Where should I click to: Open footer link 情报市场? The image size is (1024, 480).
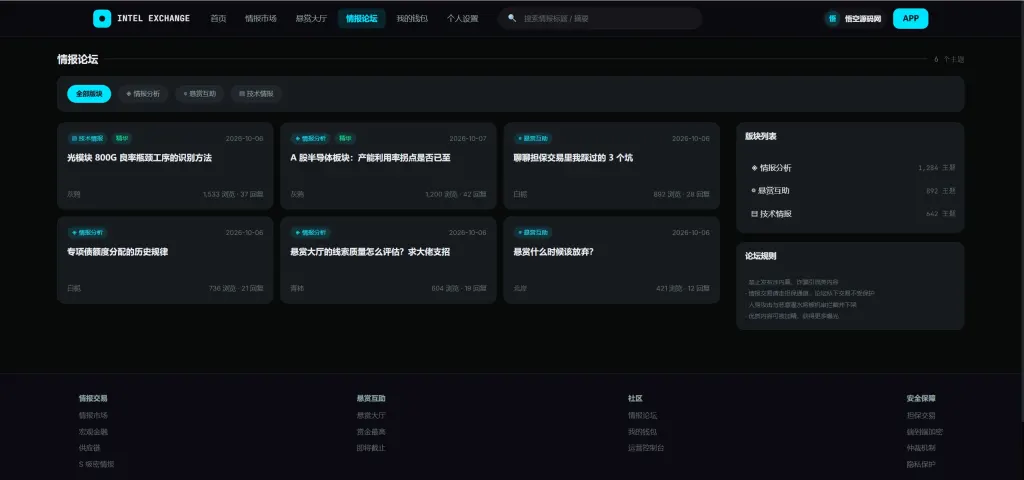(93, 415)
